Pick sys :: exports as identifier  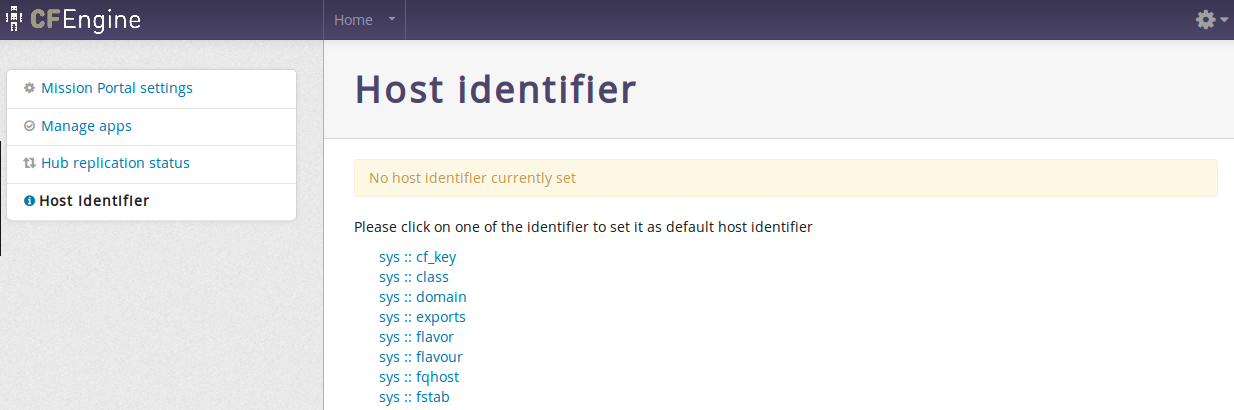point(422,317)
